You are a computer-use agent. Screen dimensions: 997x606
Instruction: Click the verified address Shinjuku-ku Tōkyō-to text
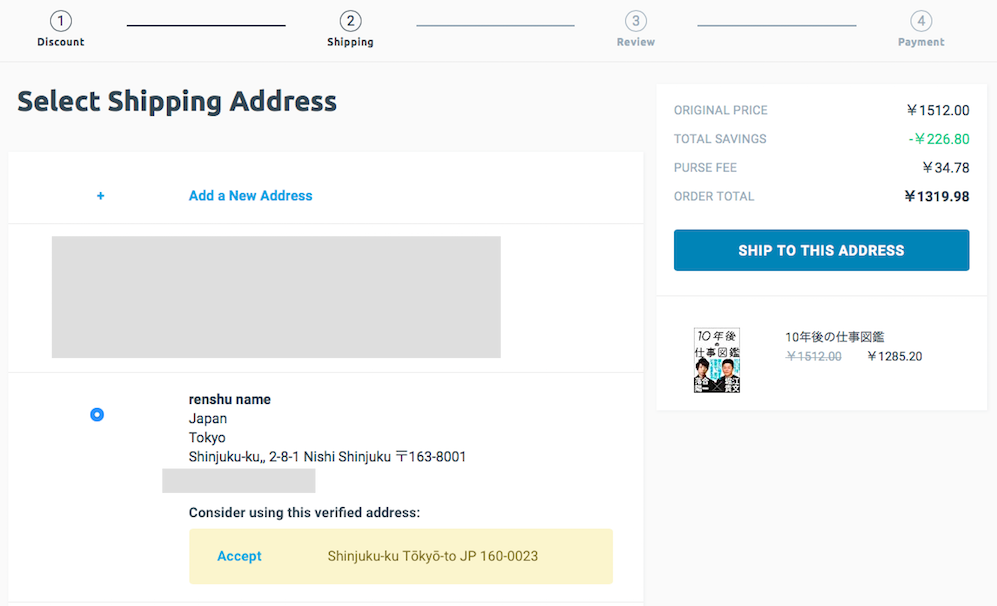(x=433, y=556)
